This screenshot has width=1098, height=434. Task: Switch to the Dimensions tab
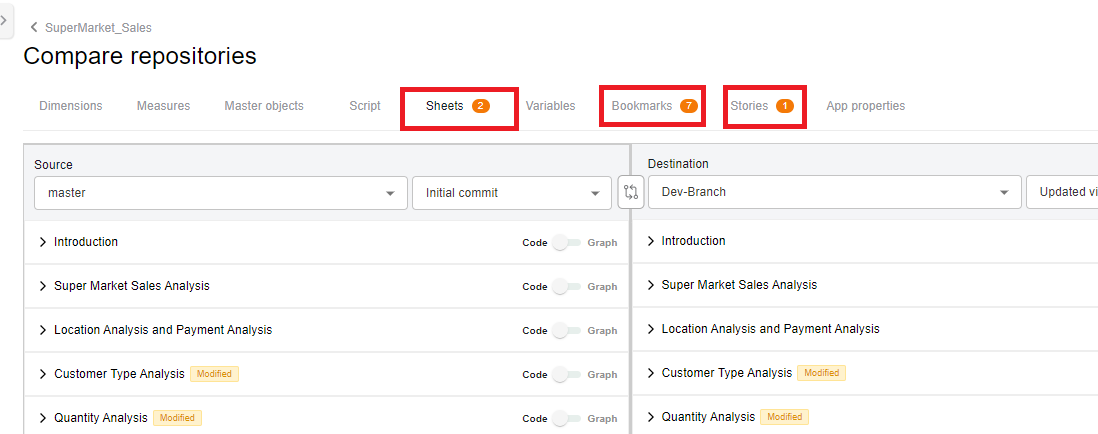coord(70,106)
